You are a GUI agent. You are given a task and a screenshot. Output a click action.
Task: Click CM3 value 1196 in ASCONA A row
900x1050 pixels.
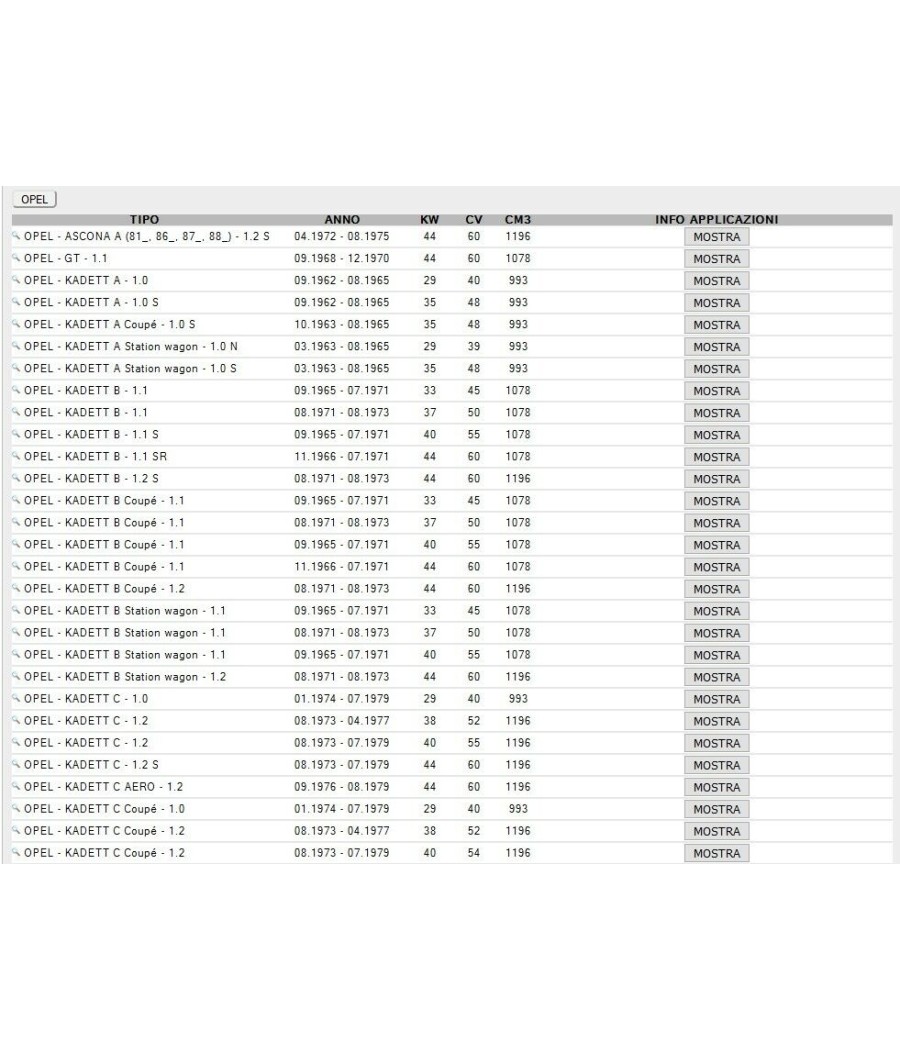518,236
